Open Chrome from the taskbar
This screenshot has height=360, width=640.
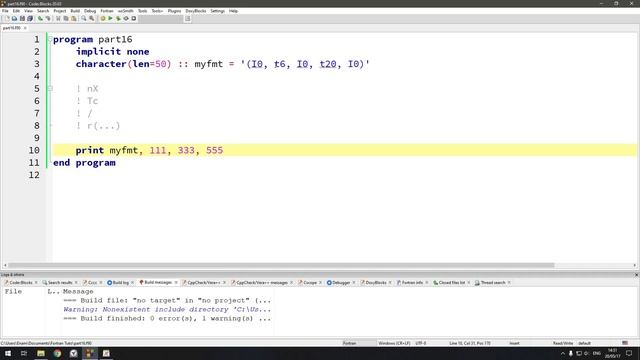click(57, 353)
